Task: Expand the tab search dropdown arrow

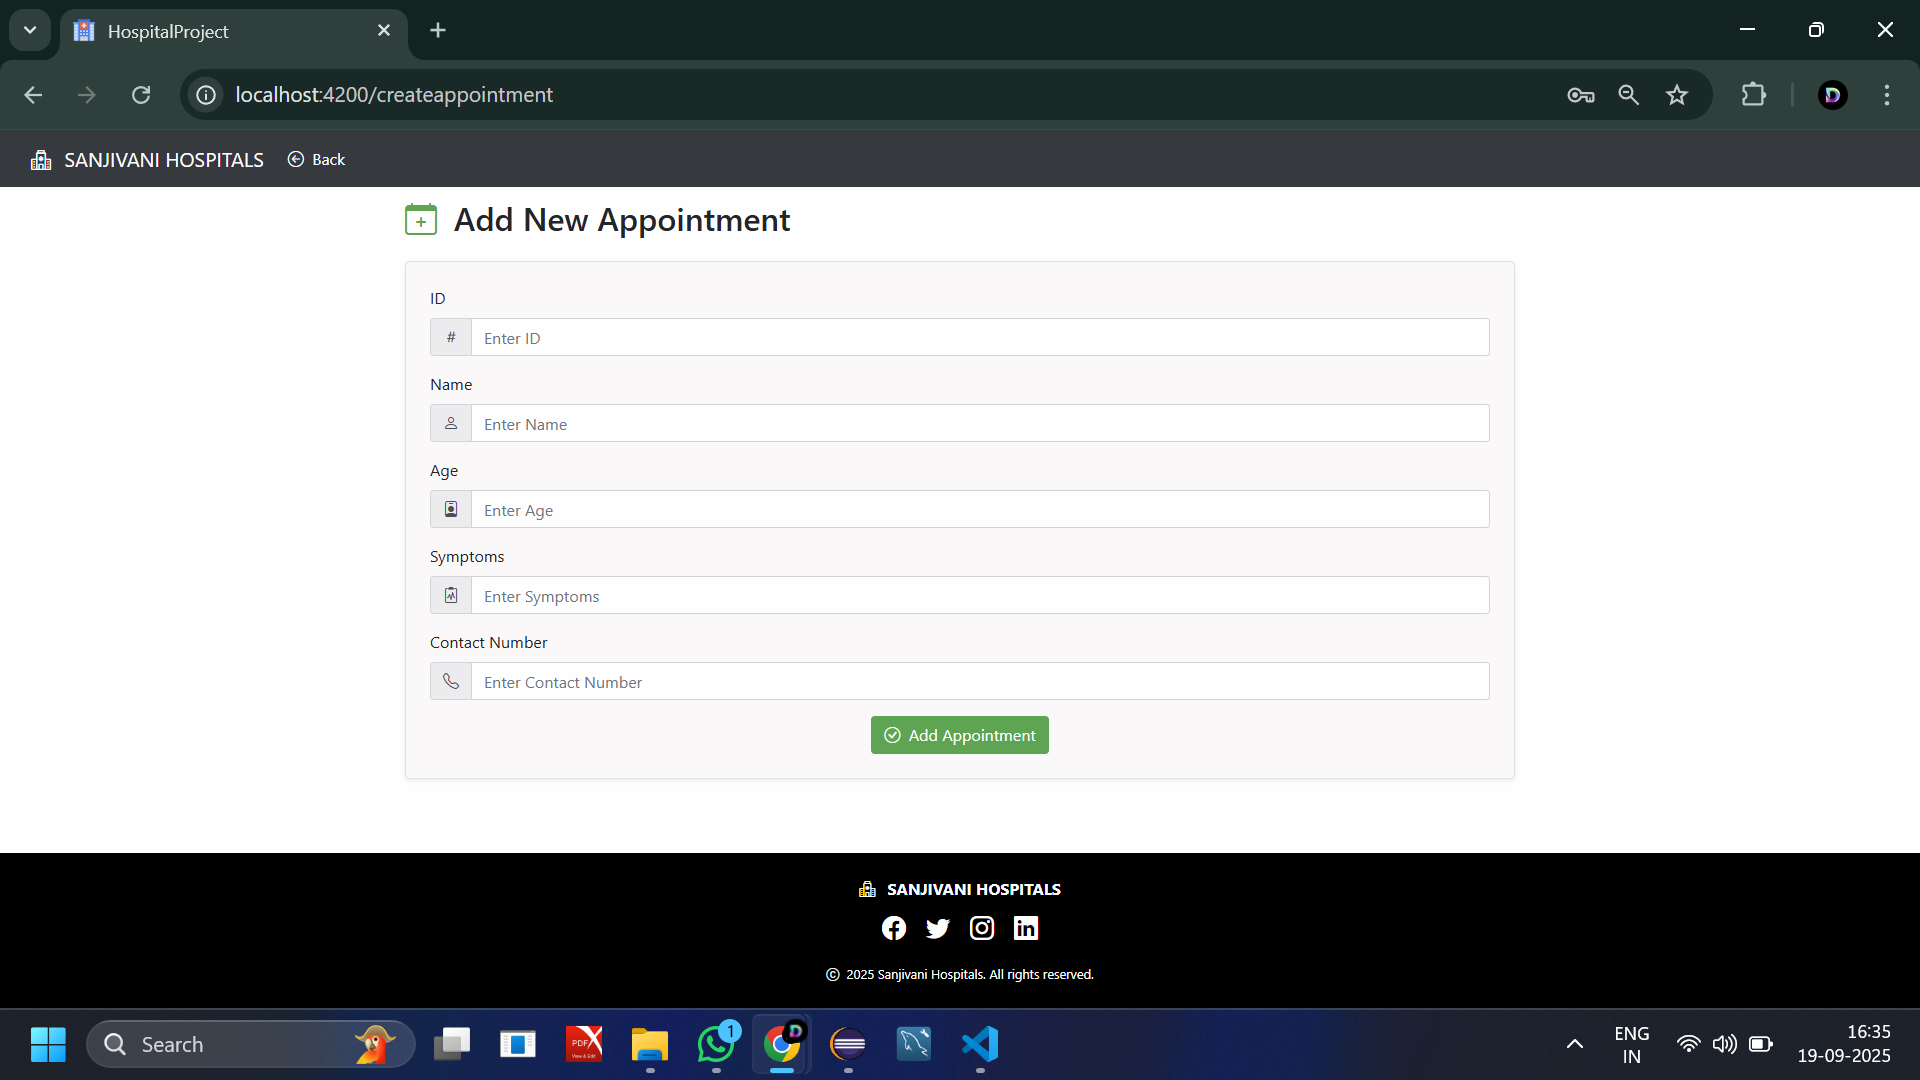Action: point(30,30)
